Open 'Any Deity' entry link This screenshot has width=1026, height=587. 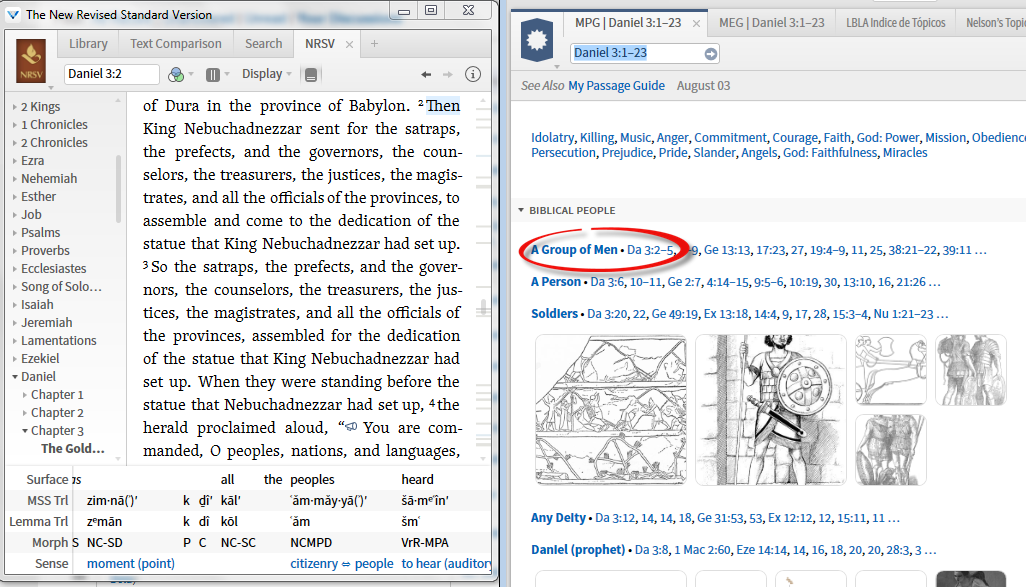point(558,518)
